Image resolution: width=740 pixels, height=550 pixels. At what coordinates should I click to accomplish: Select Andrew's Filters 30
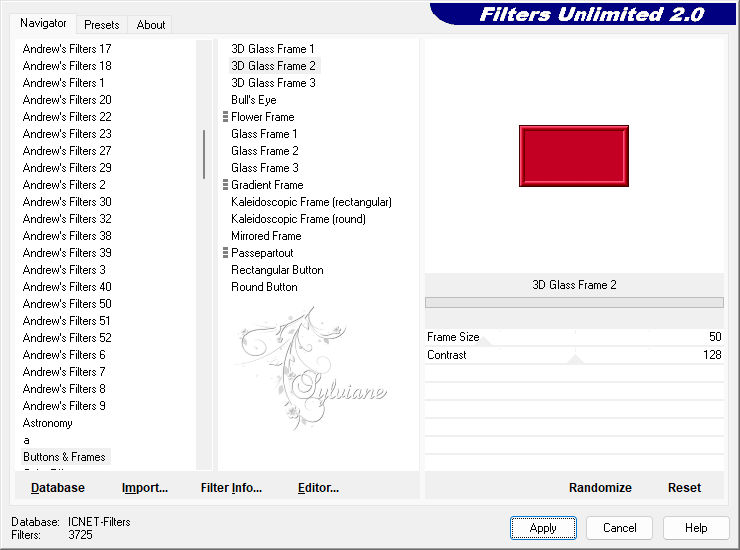coord(67,202)
